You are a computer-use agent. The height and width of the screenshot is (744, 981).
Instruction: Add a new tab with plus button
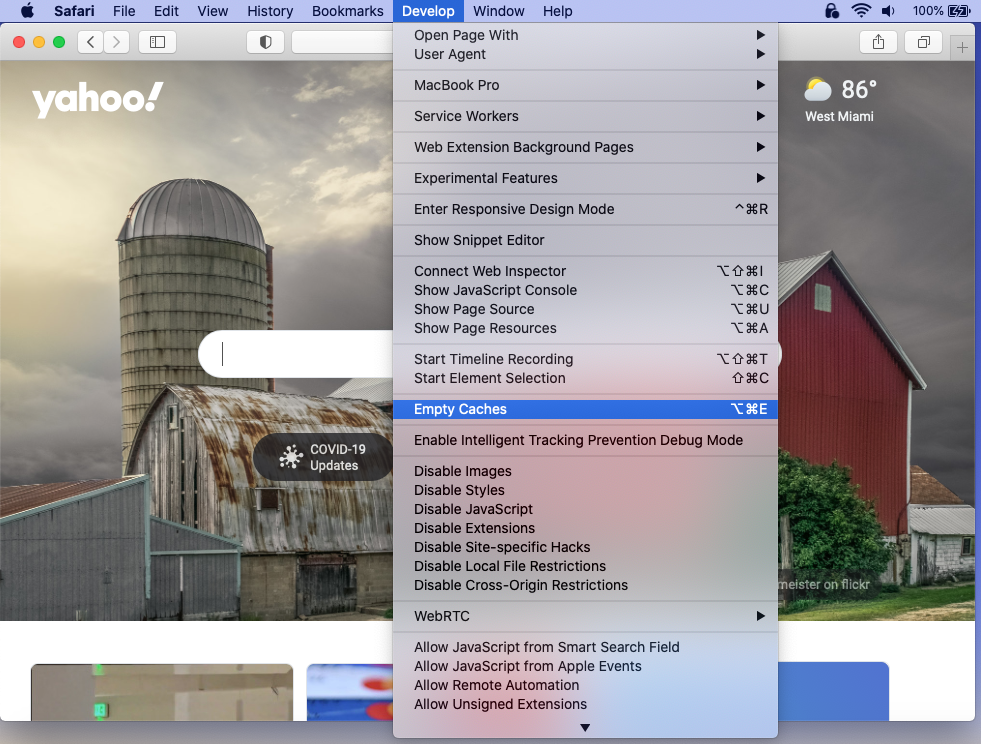962,48
